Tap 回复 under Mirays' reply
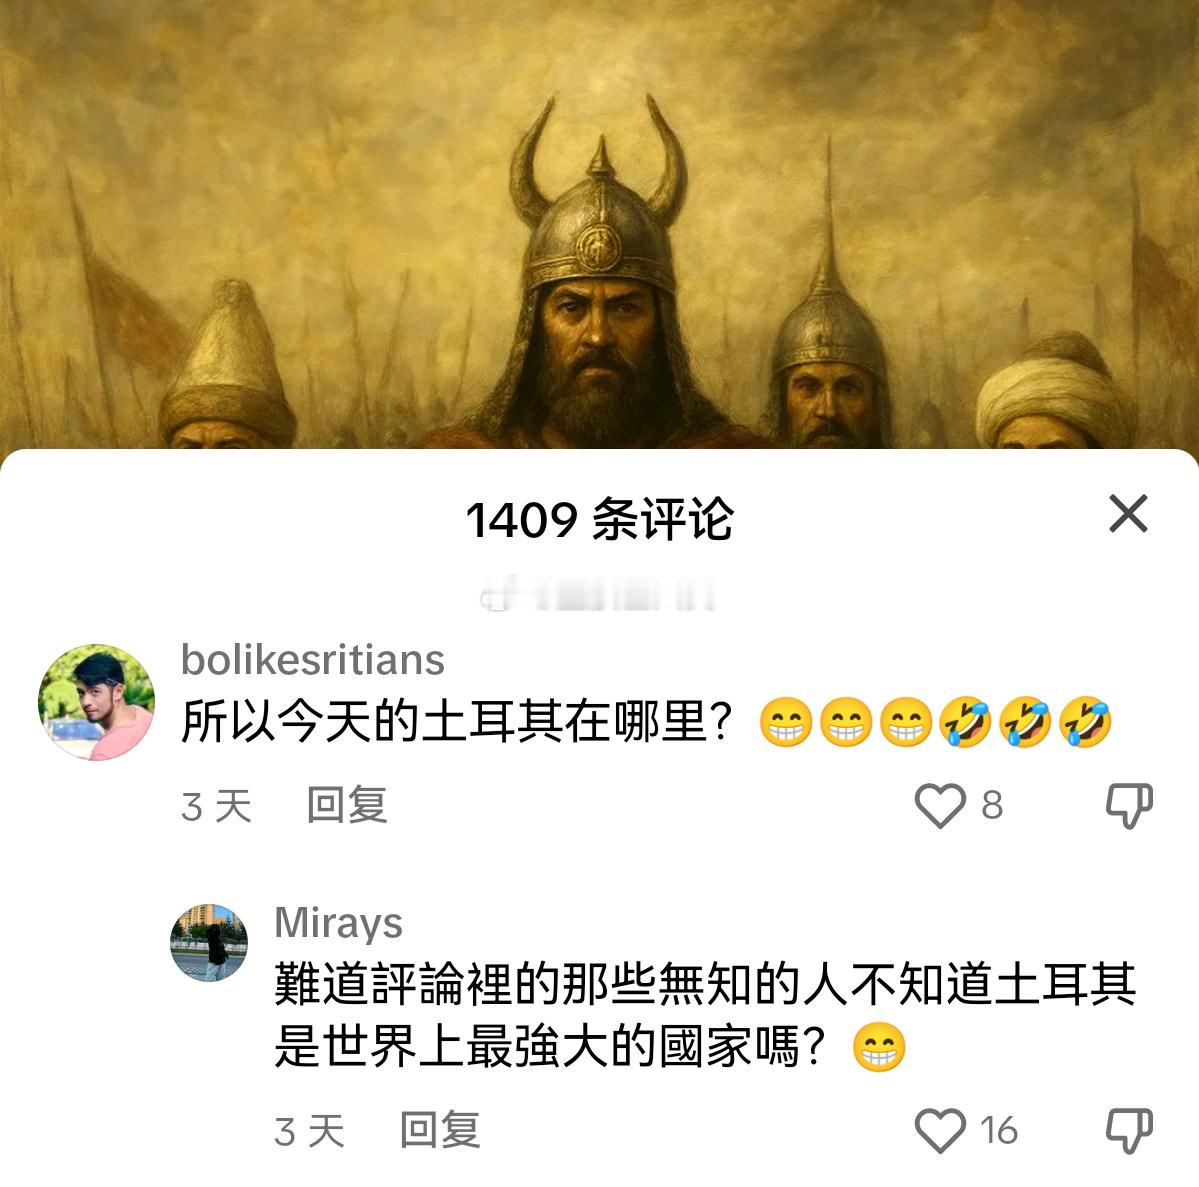This screenshot has height=1187, width=1199. tap(440, 1130)
